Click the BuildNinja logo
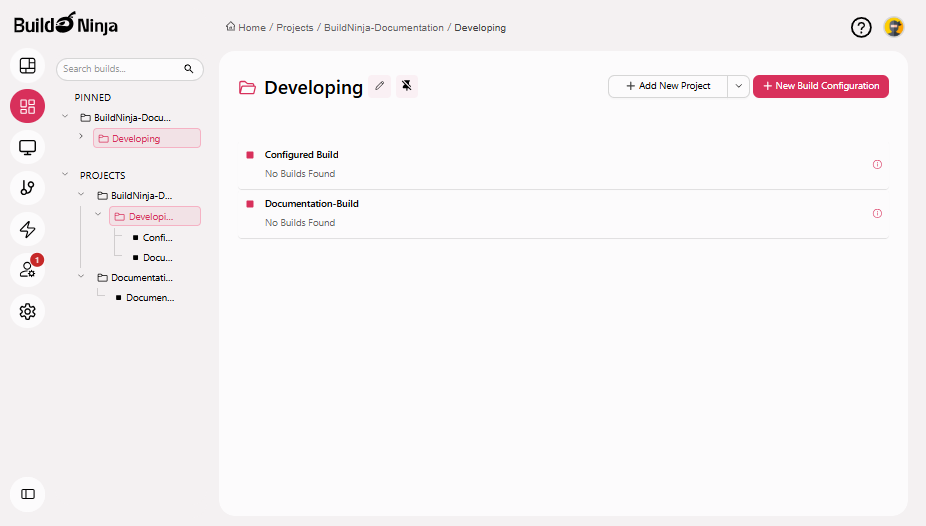The width and height of the screenshot is (926, 526). [x=66, y=24]
